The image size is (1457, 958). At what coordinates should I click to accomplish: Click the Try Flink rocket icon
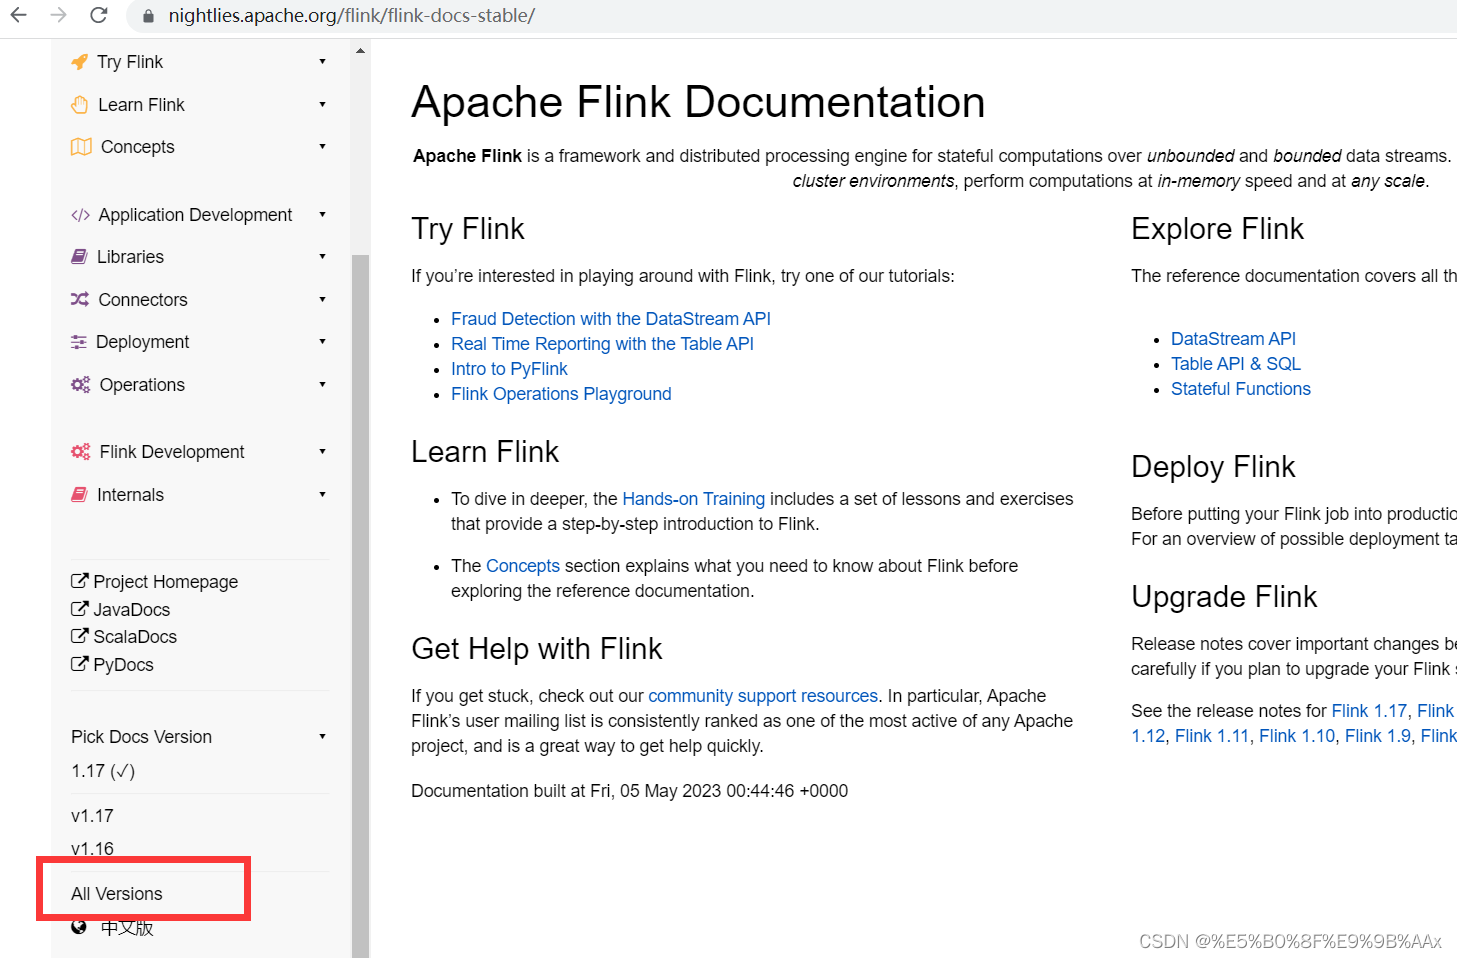tap(80, 61)
